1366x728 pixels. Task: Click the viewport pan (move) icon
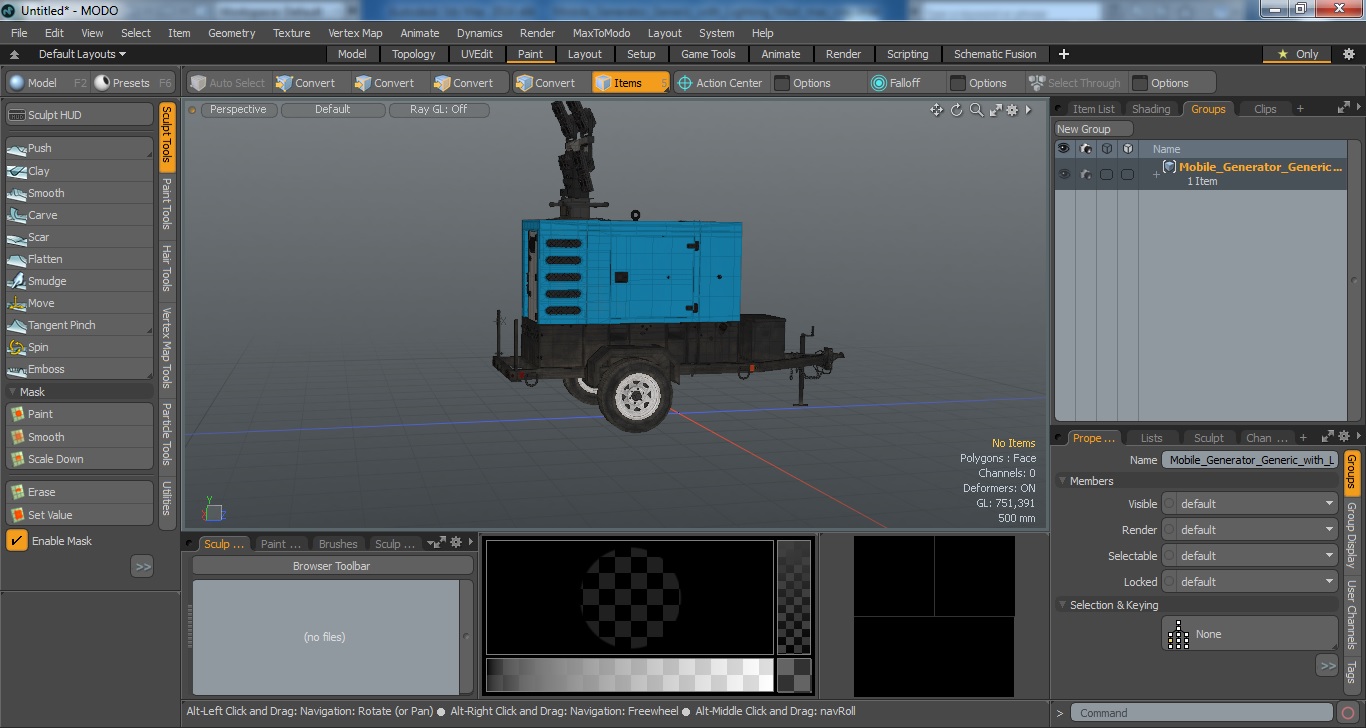pos(937,110)
